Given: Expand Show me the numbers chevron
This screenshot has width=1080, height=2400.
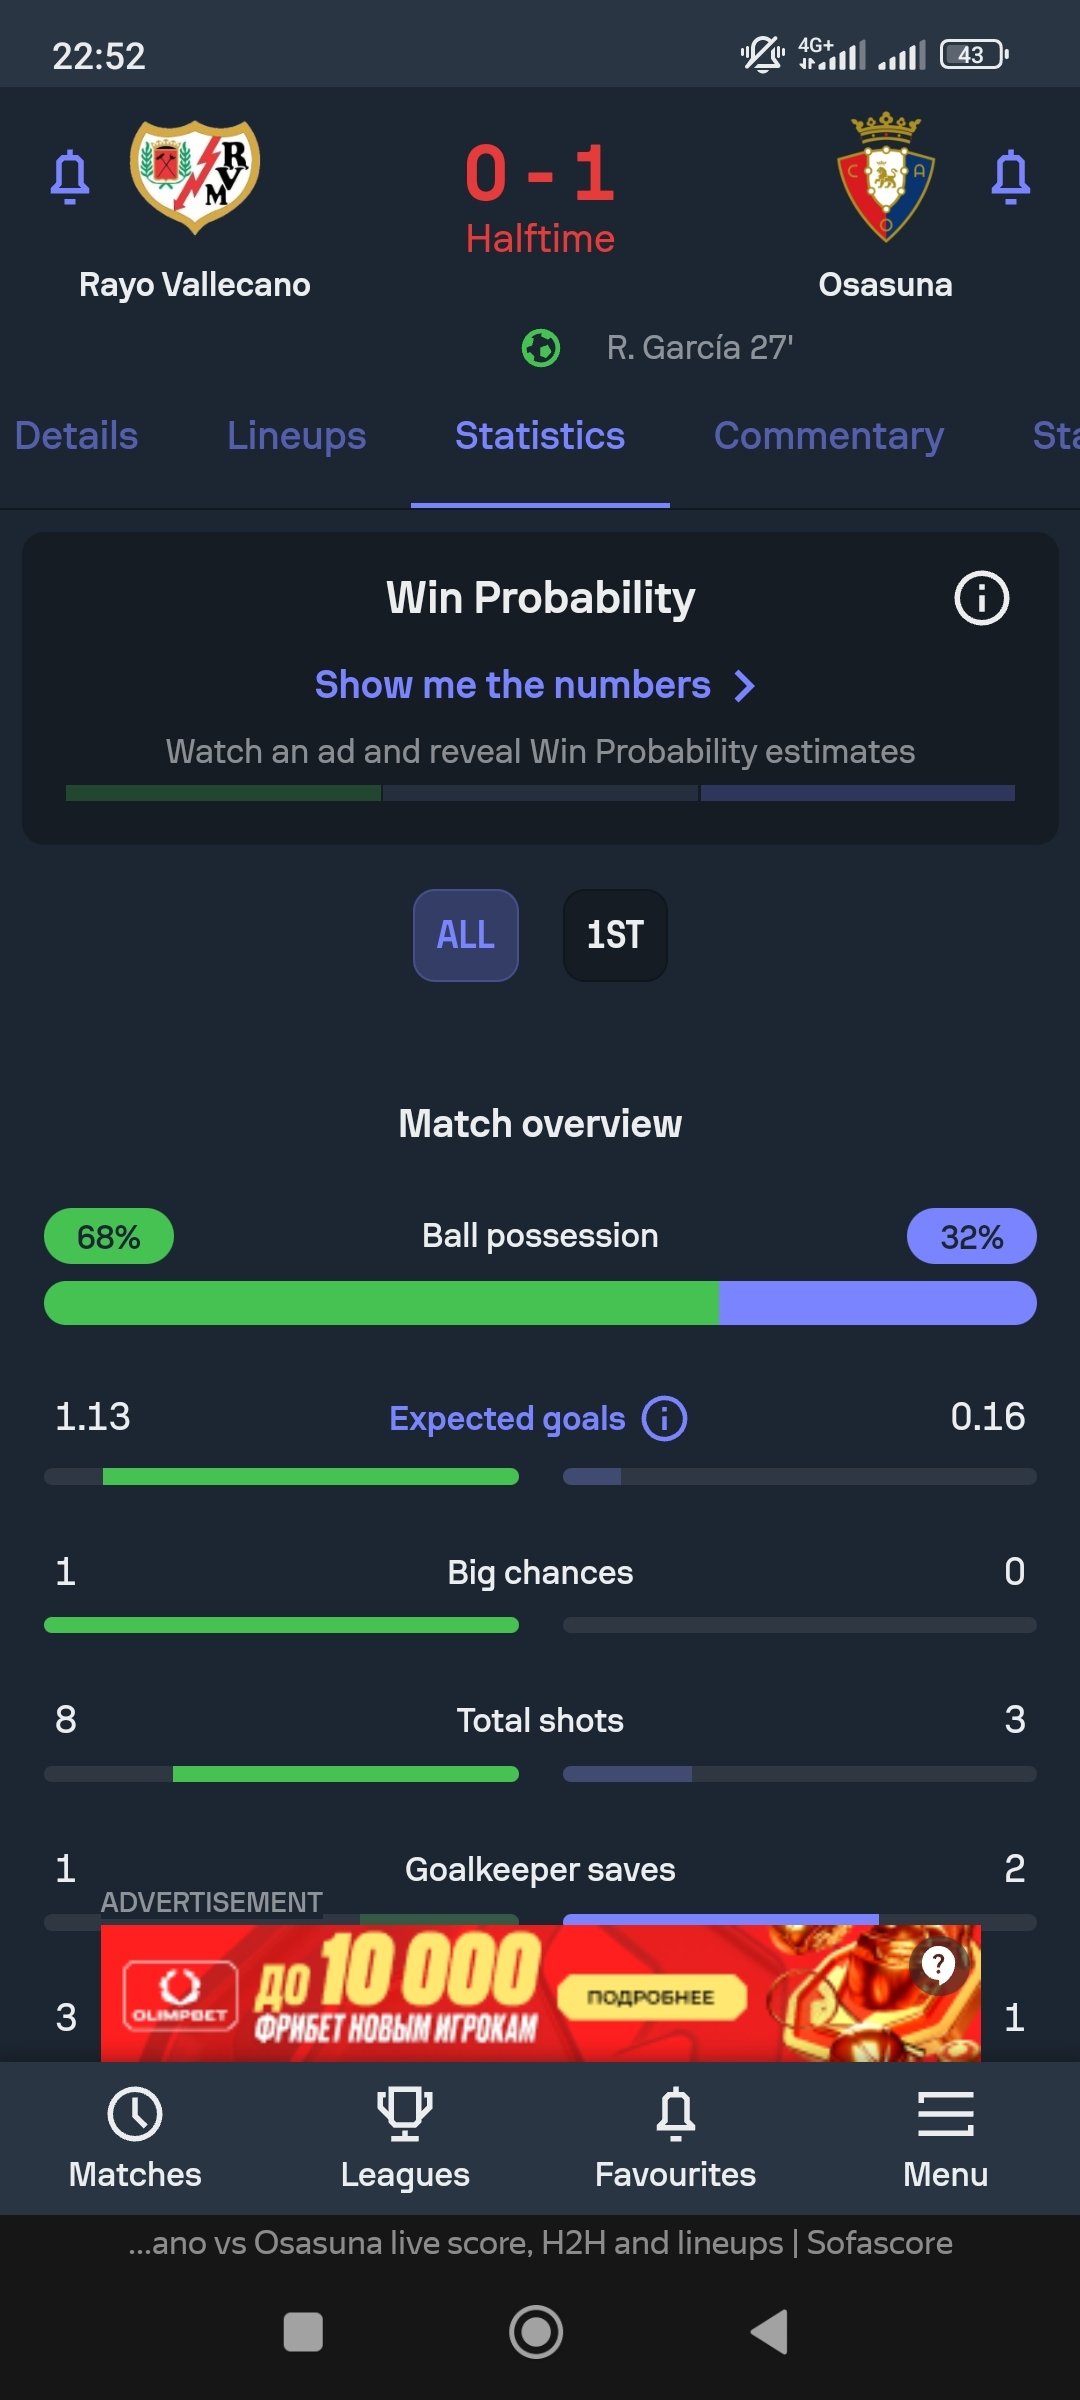Looking at the screenshot, I should click(x=745, y=686).
